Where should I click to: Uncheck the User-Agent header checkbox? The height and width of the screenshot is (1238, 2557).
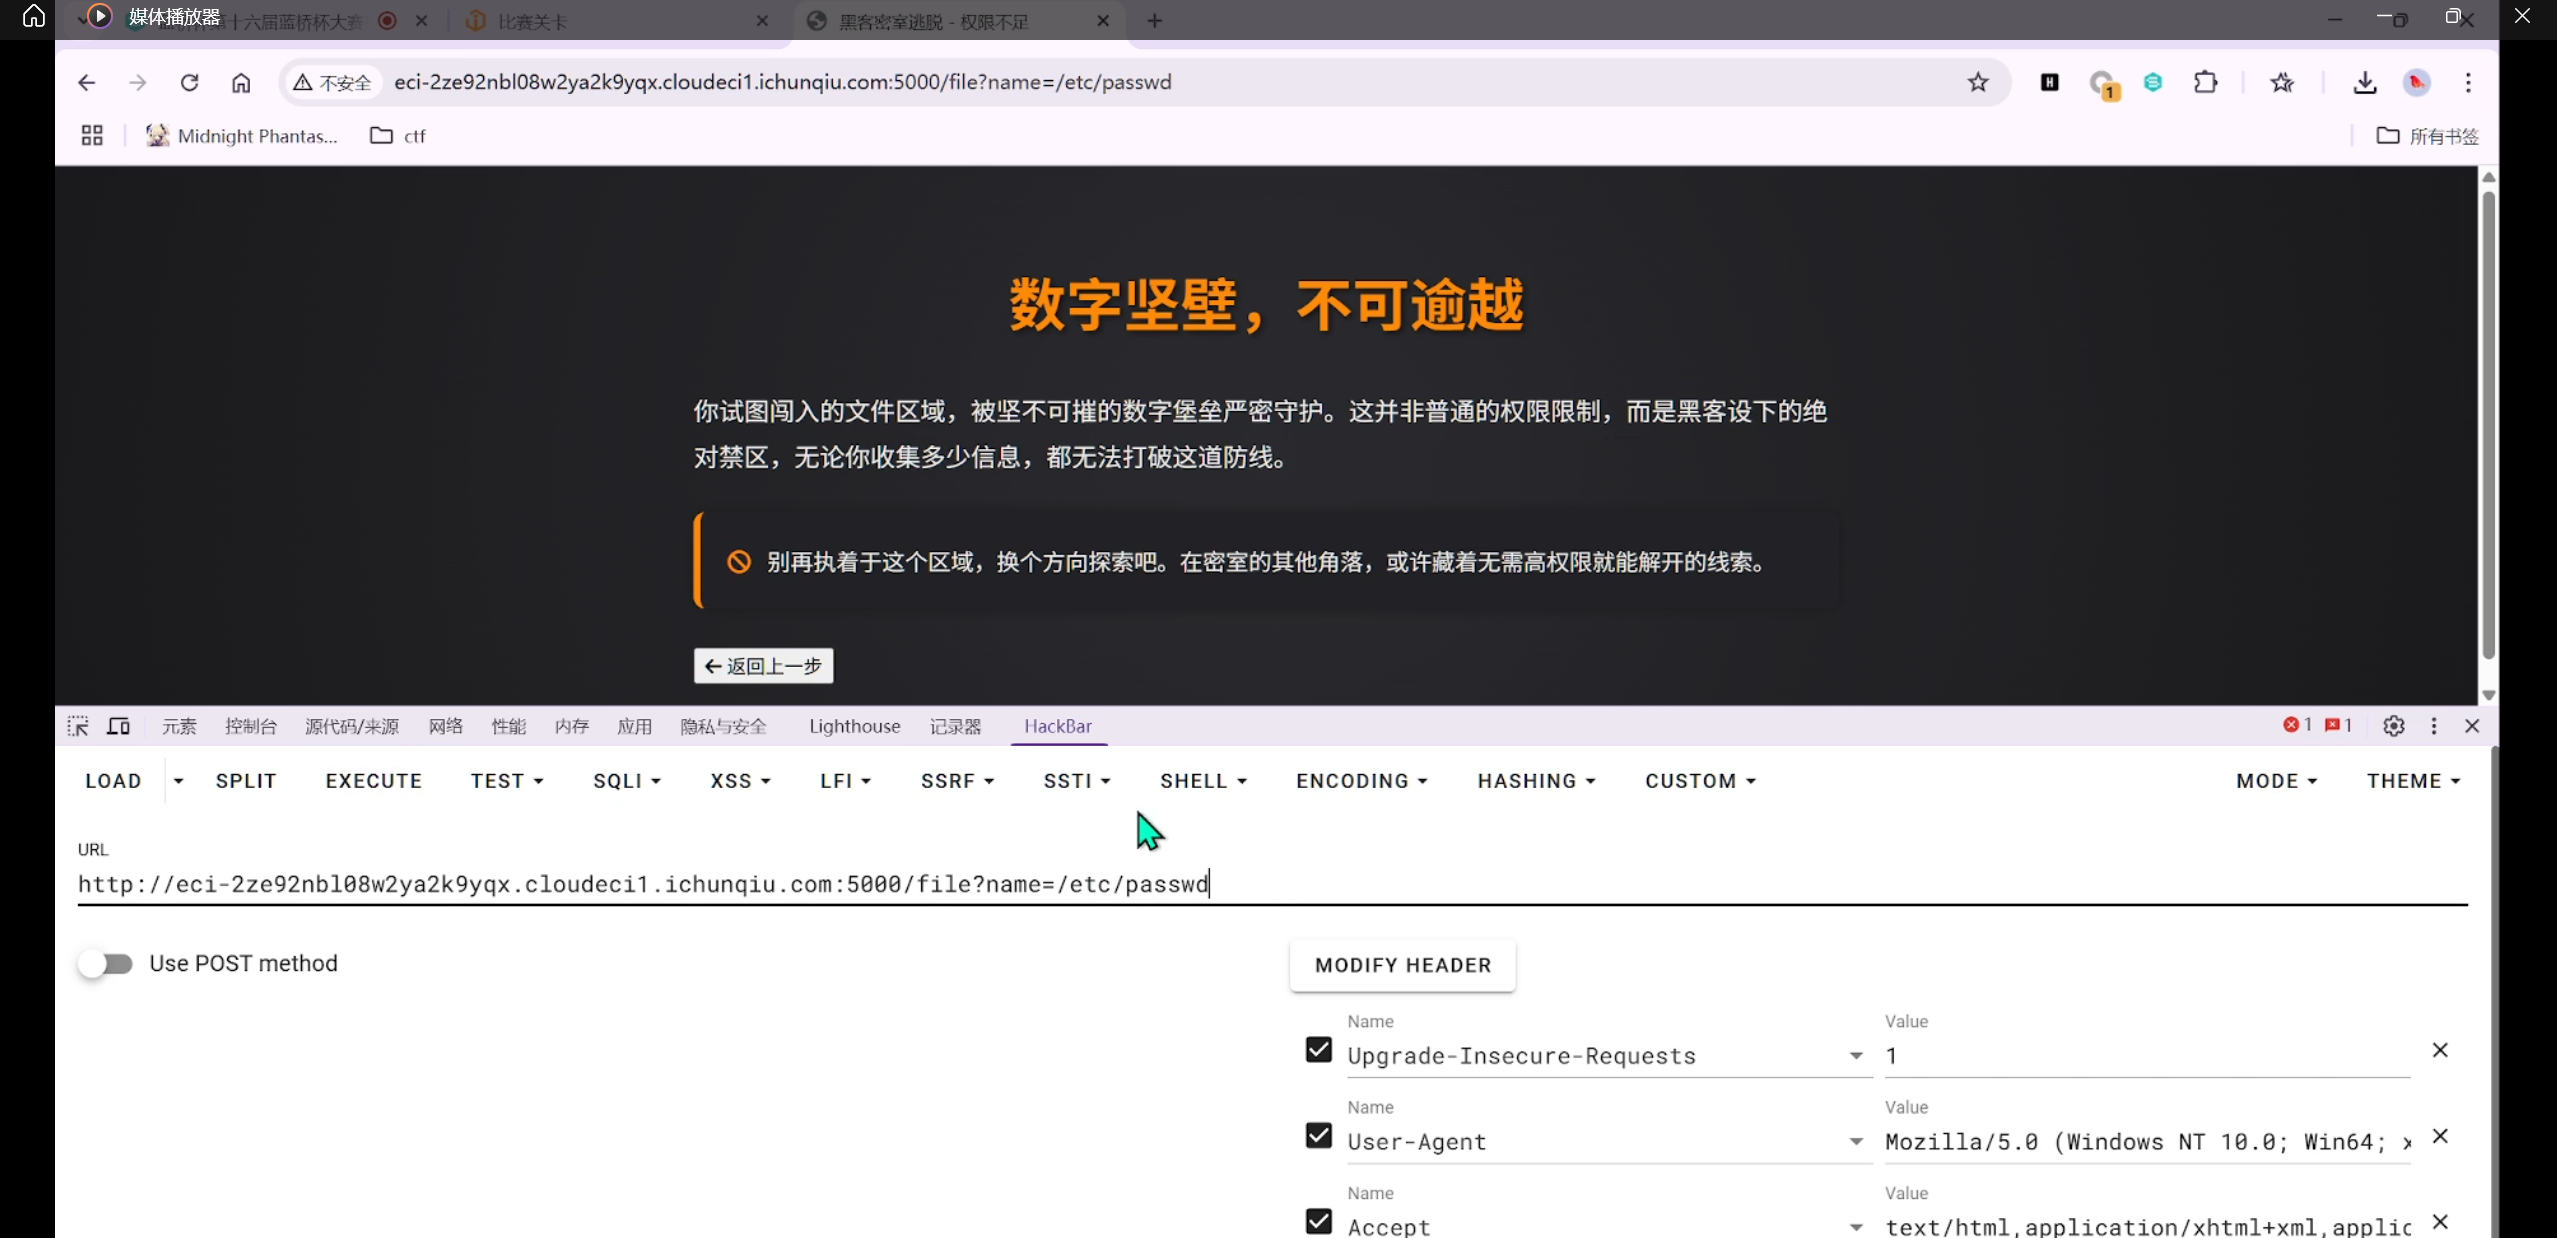pyautogui.click(x=1319, y=1136)
